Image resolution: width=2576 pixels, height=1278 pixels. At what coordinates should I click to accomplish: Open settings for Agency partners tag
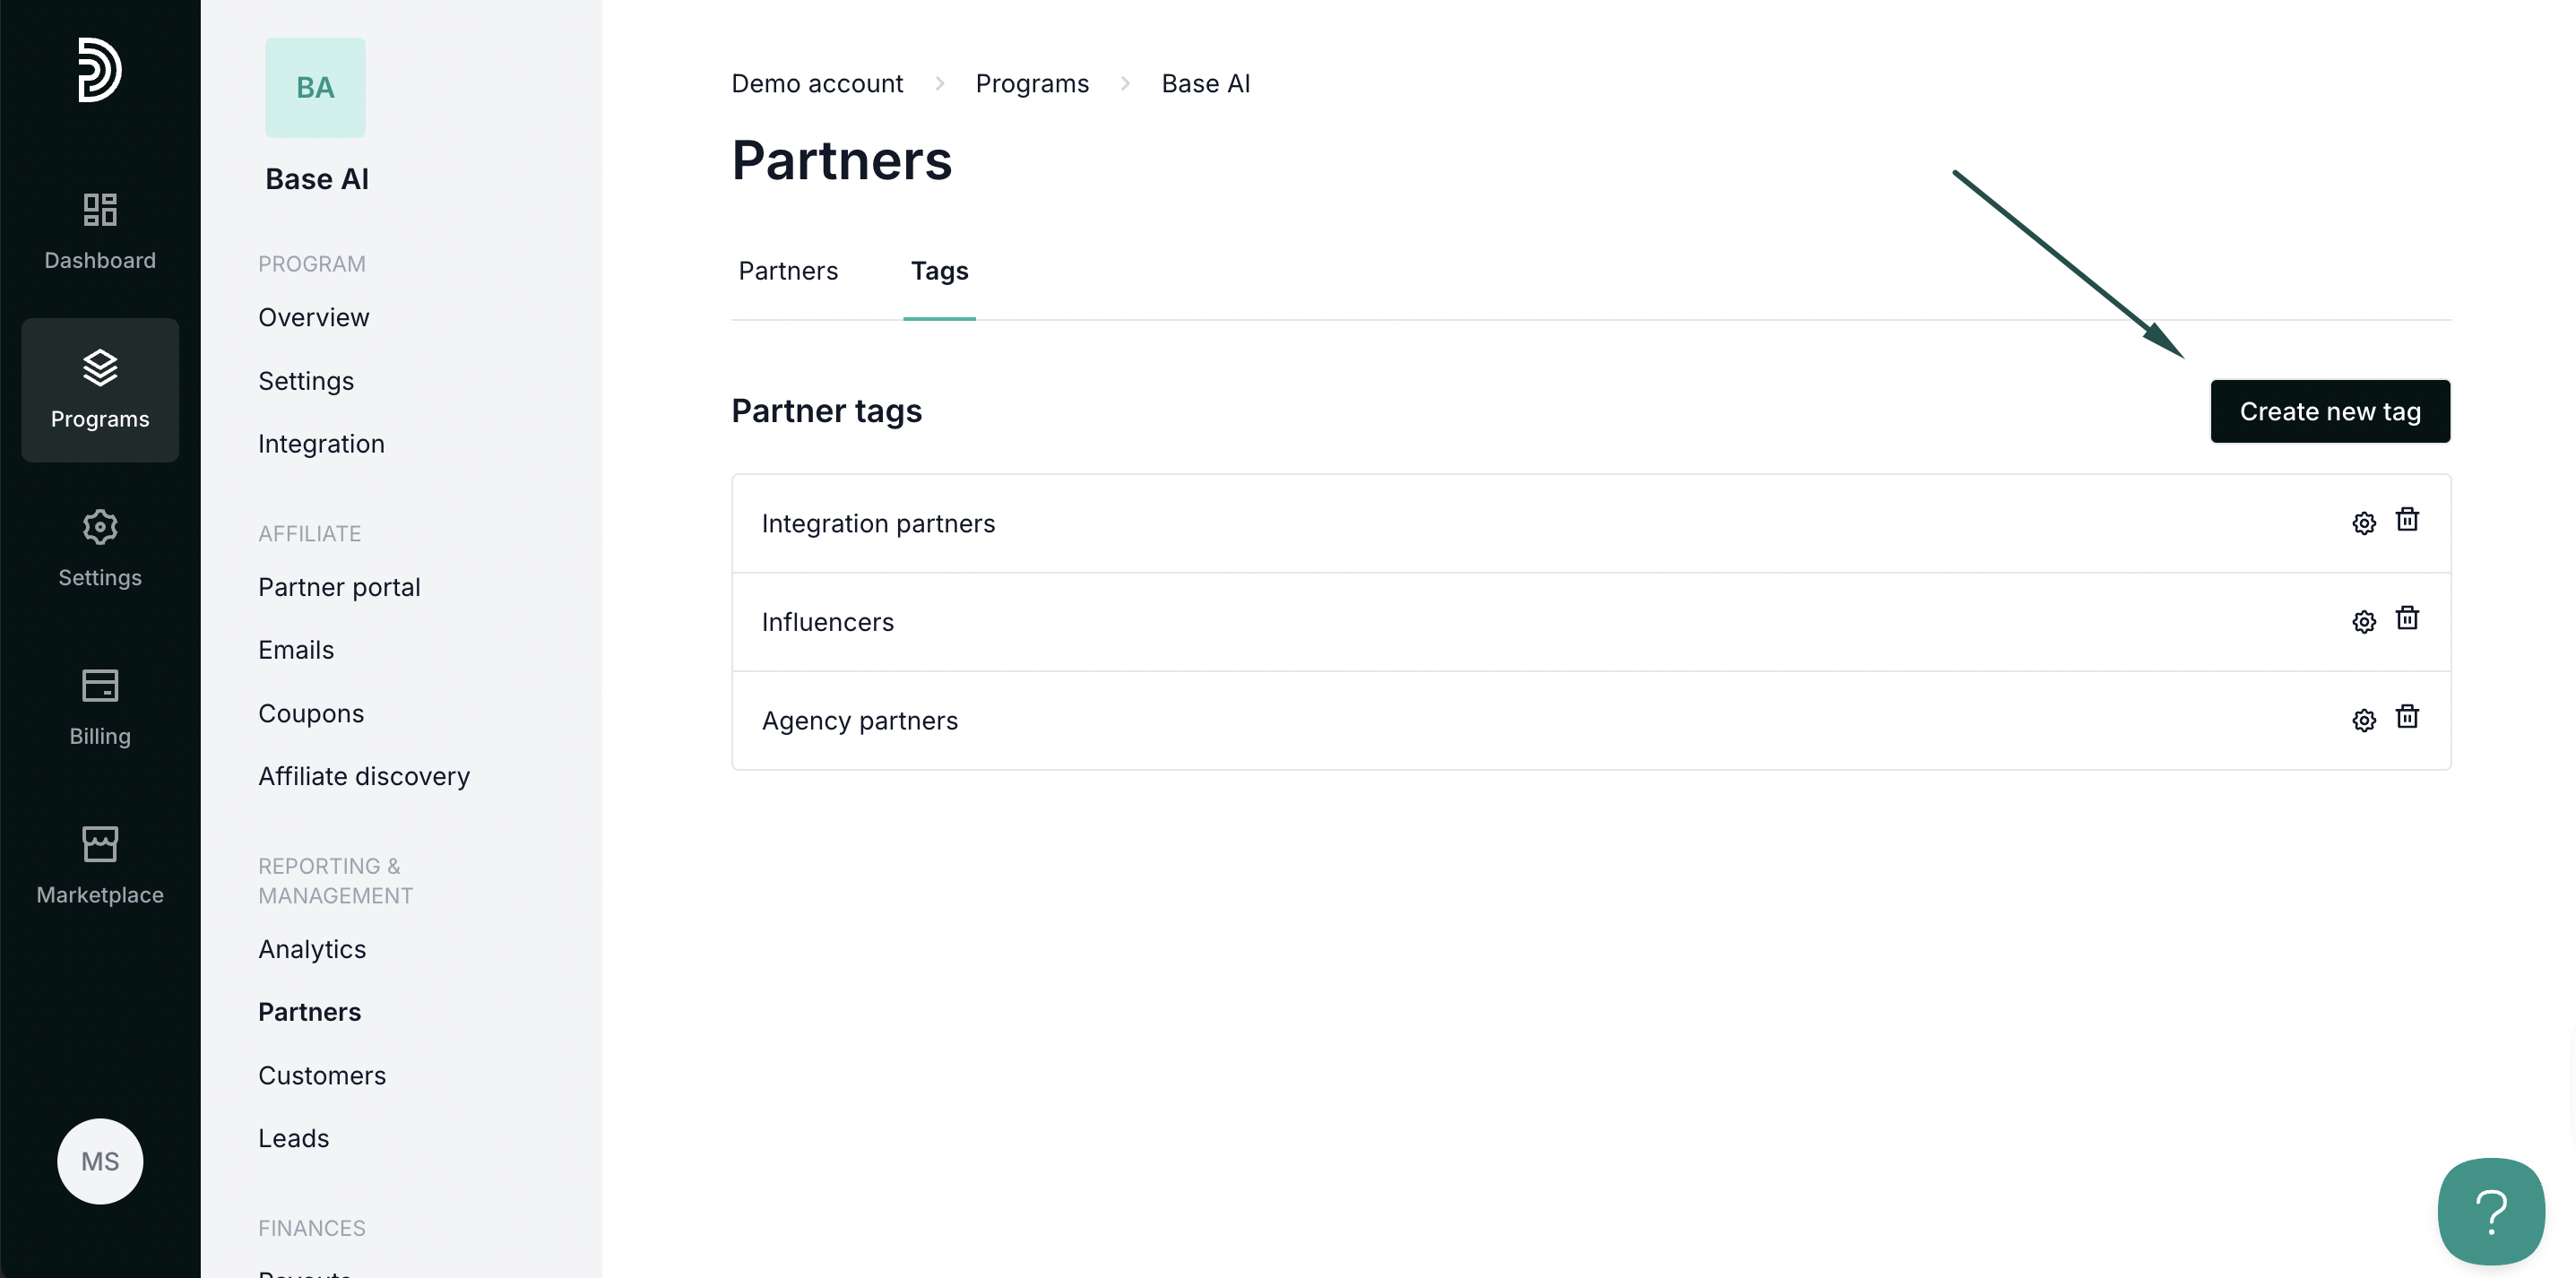pos(2363,720)
